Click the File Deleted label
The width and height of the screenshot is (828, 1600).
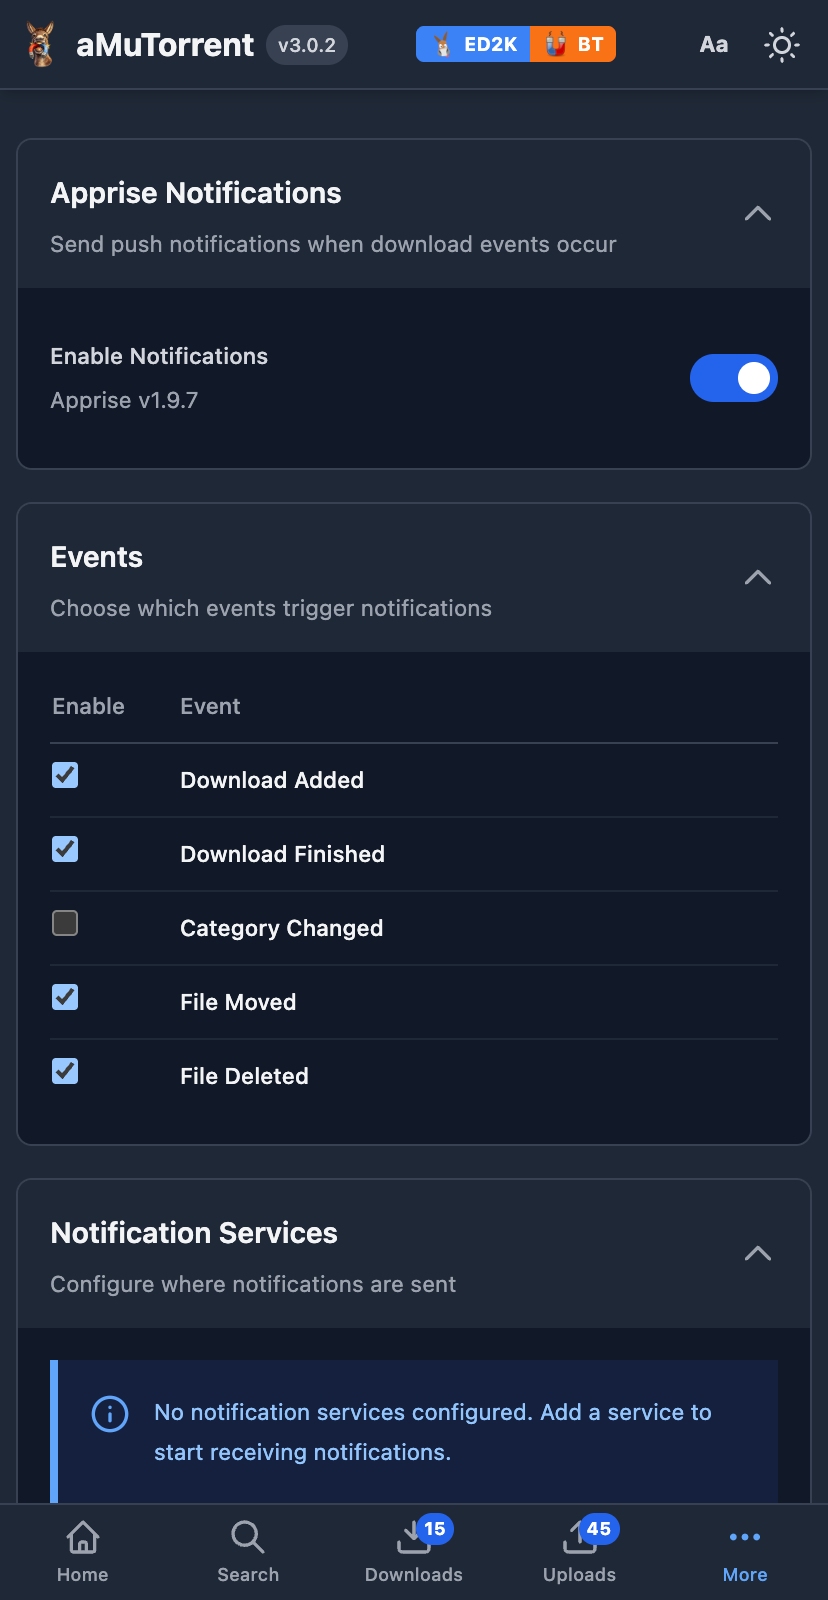coord(245,1076)
